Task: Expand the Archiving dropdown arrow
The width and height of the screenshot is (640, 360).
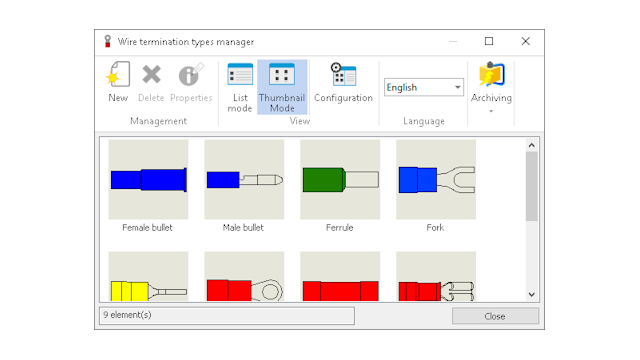Action: [x=491, y=111]
